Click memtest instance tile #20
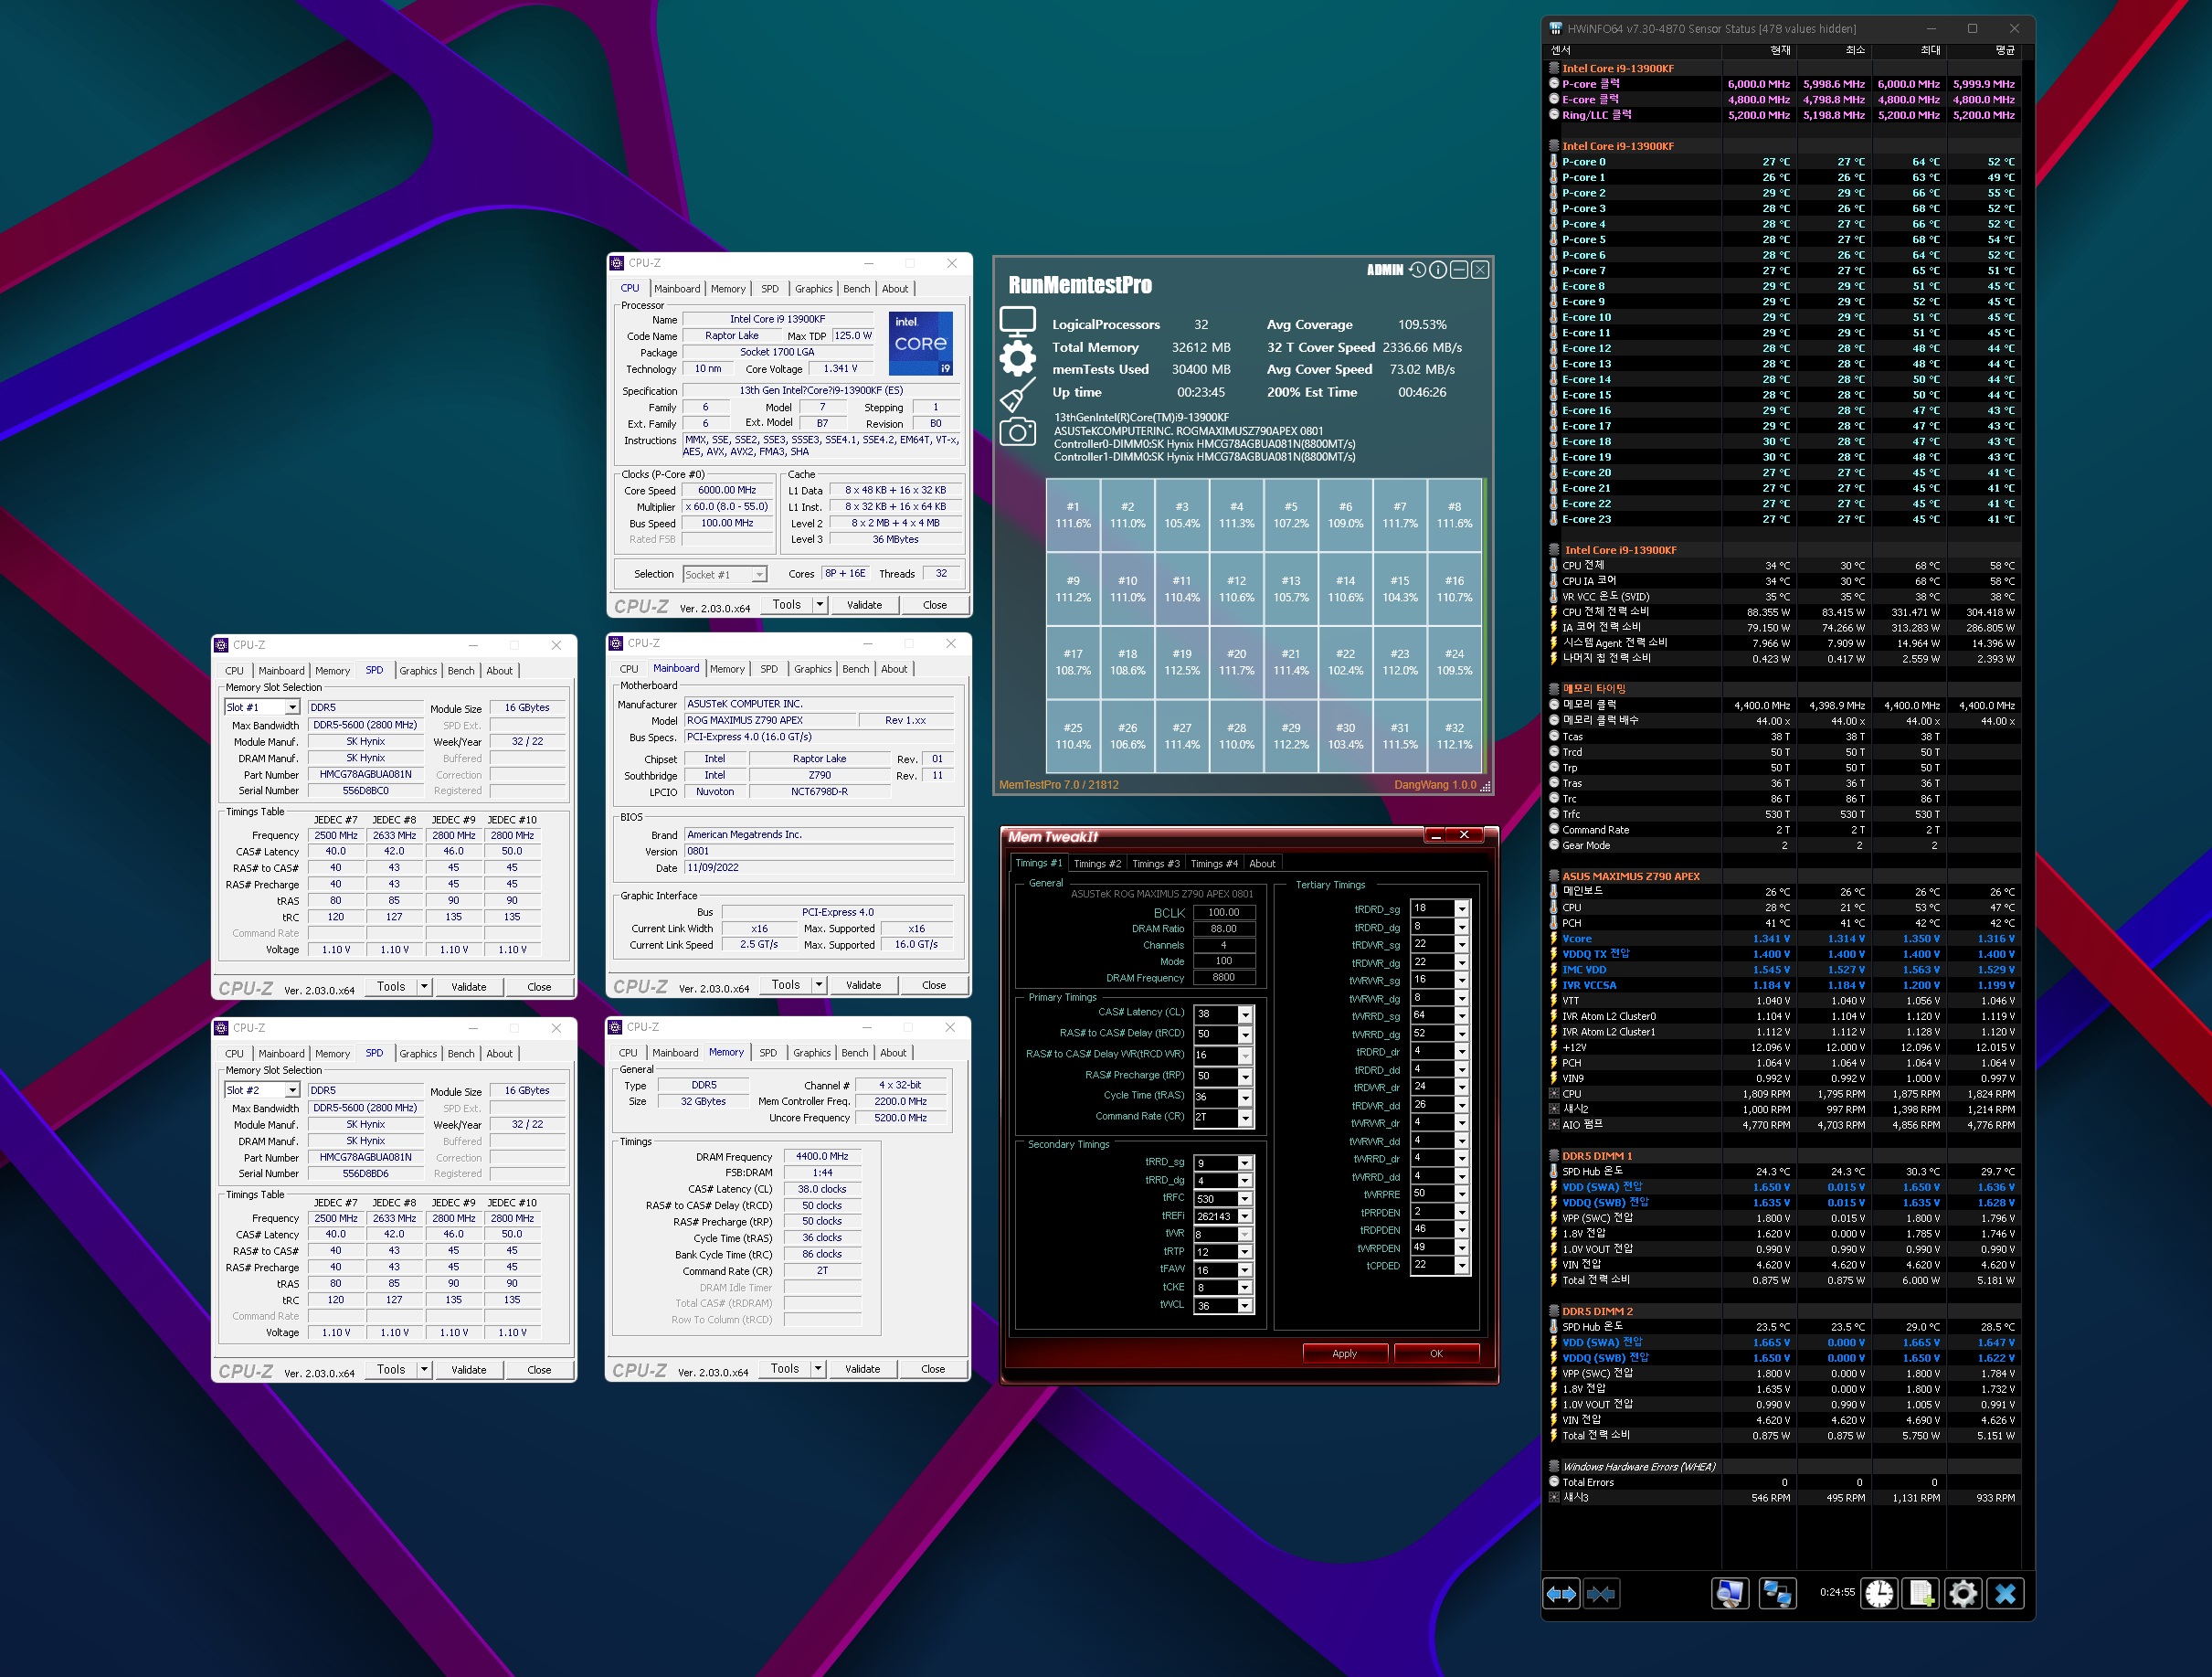The height and width of the screenshot is (1677, 2212). coord(1236,662)
